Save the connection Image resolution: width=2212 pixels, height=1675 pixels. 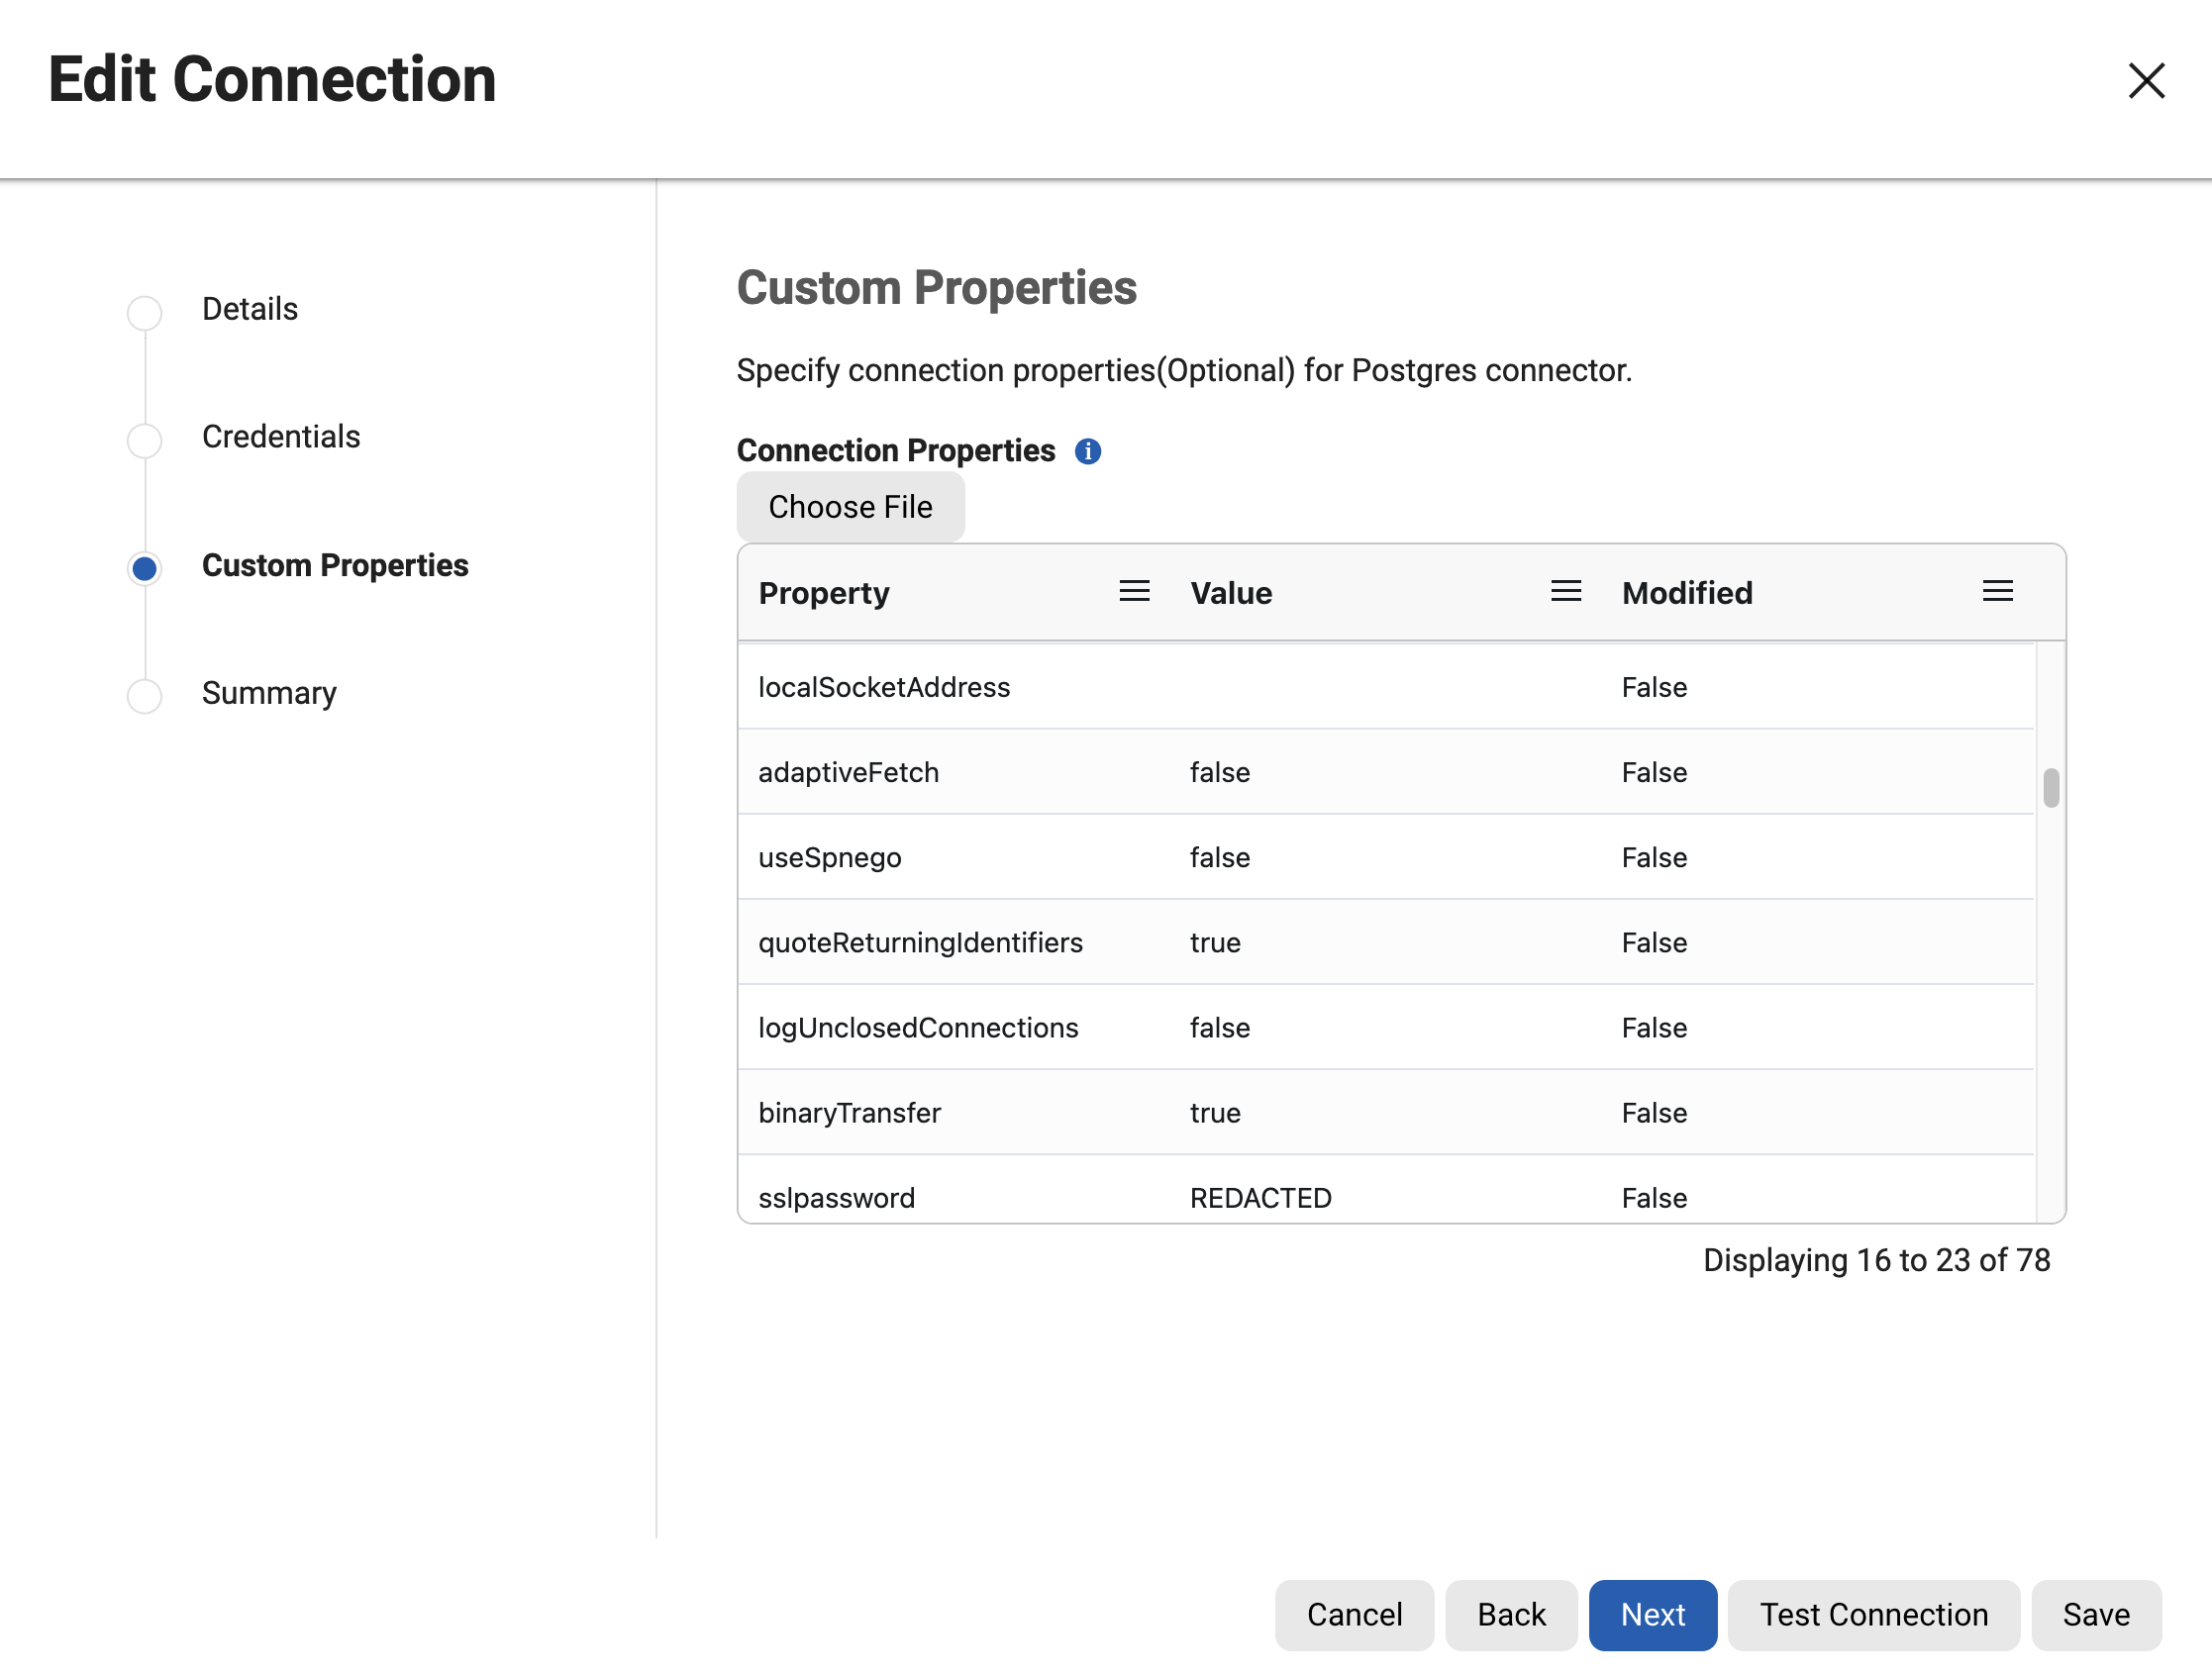2095,1614
